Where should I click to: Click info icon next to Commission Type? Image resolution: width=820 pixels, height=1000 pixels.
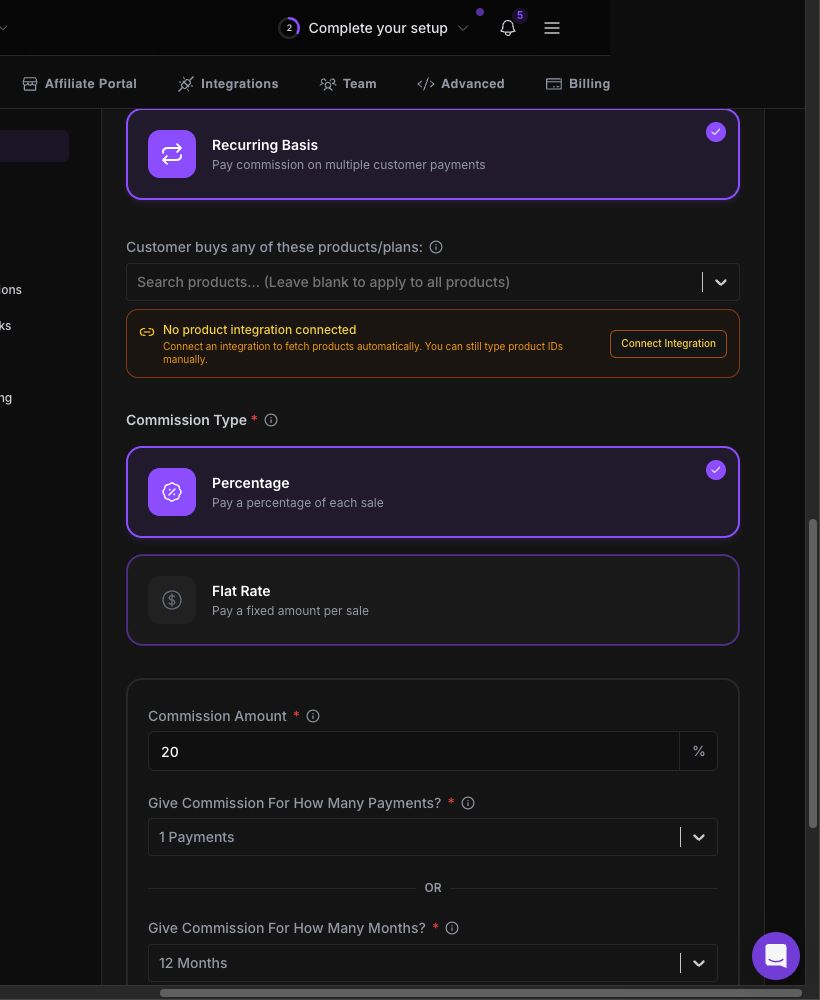tap(271, 420)
